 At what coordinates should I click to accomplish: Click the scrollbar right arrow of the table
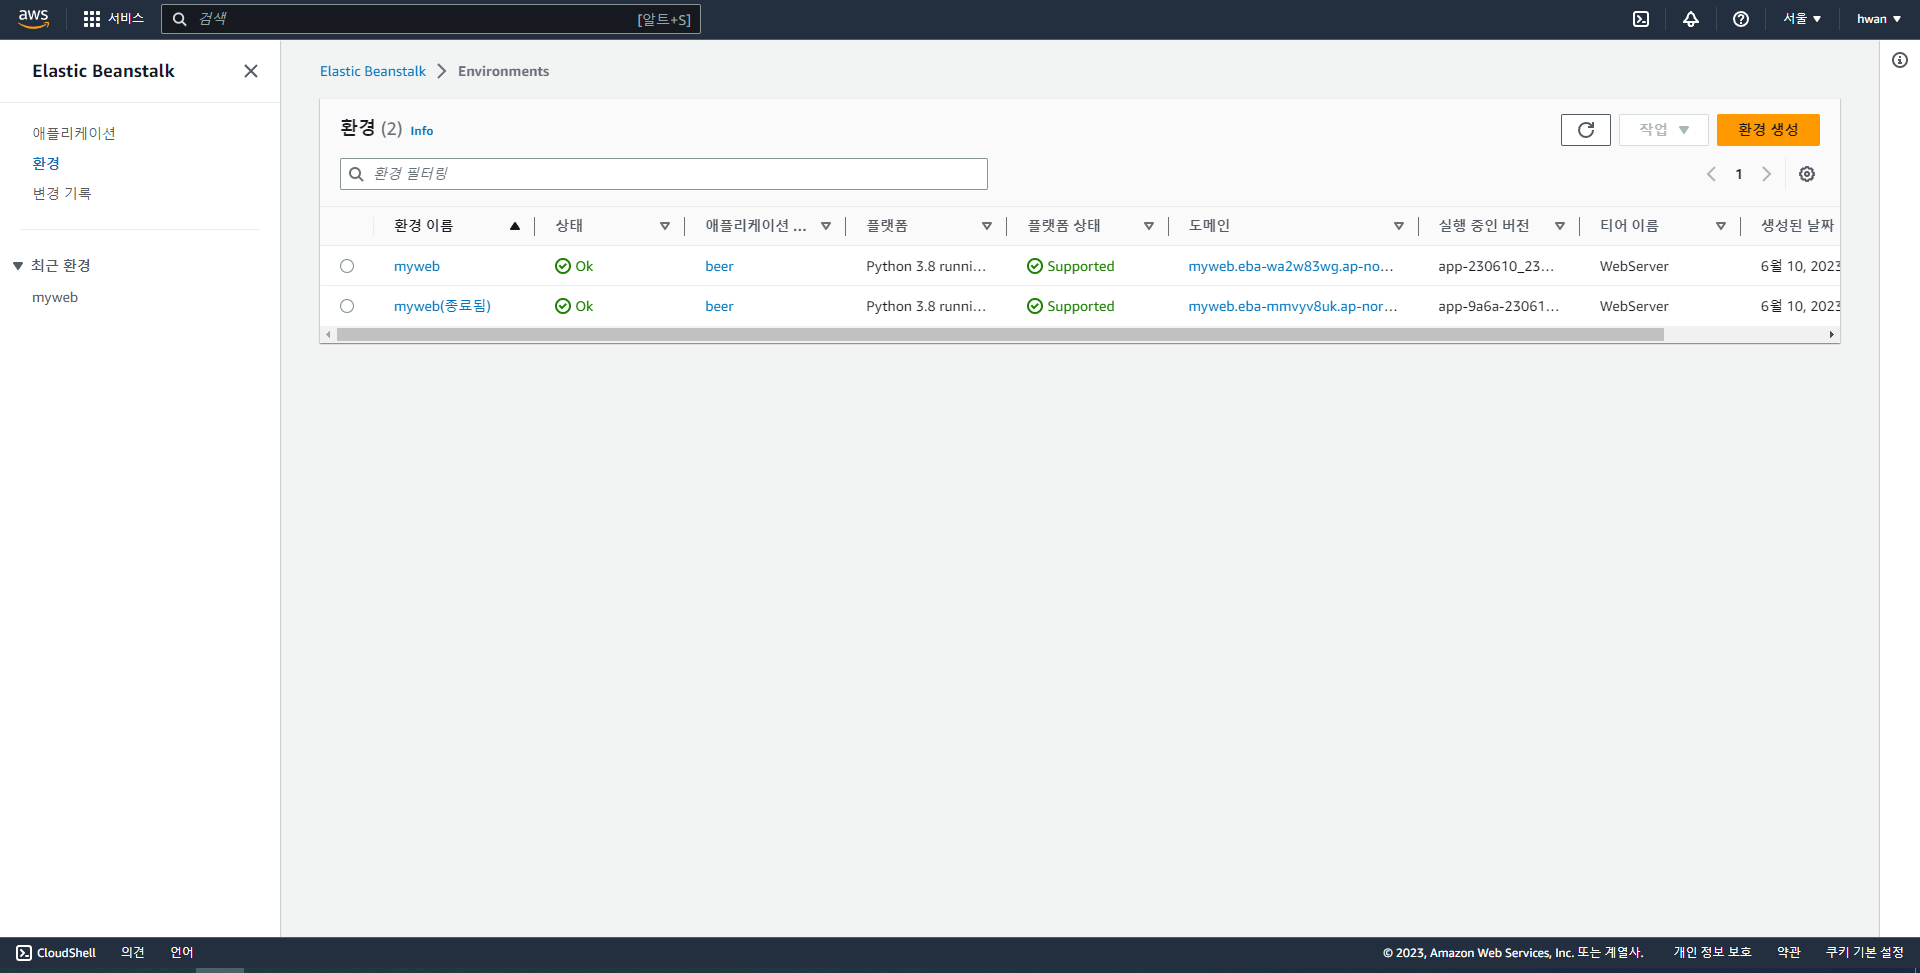pyautogui.click(x=1832, y=335)
